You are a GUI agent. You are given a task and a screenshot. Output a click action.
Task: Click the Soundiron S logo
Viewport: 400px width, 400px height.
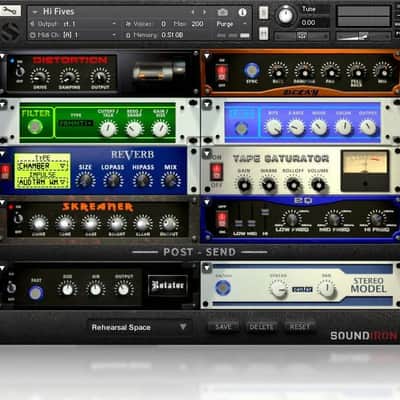(x=10, y=32)
